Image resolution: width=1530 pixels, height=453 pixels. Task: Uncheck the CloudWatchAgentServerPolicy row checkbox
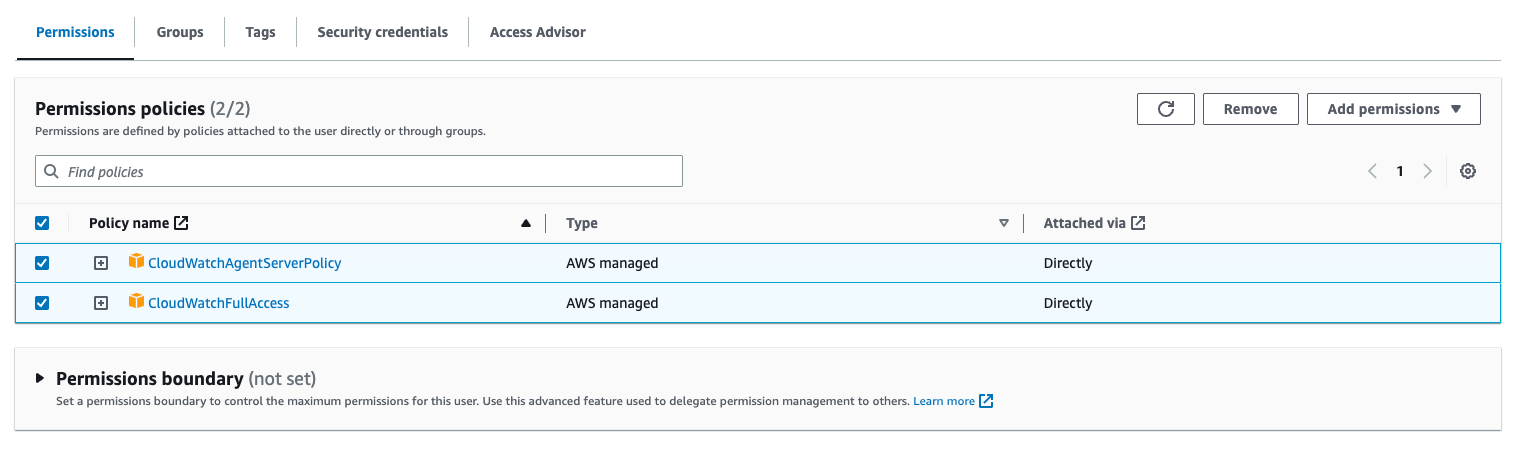pos(42,263)
